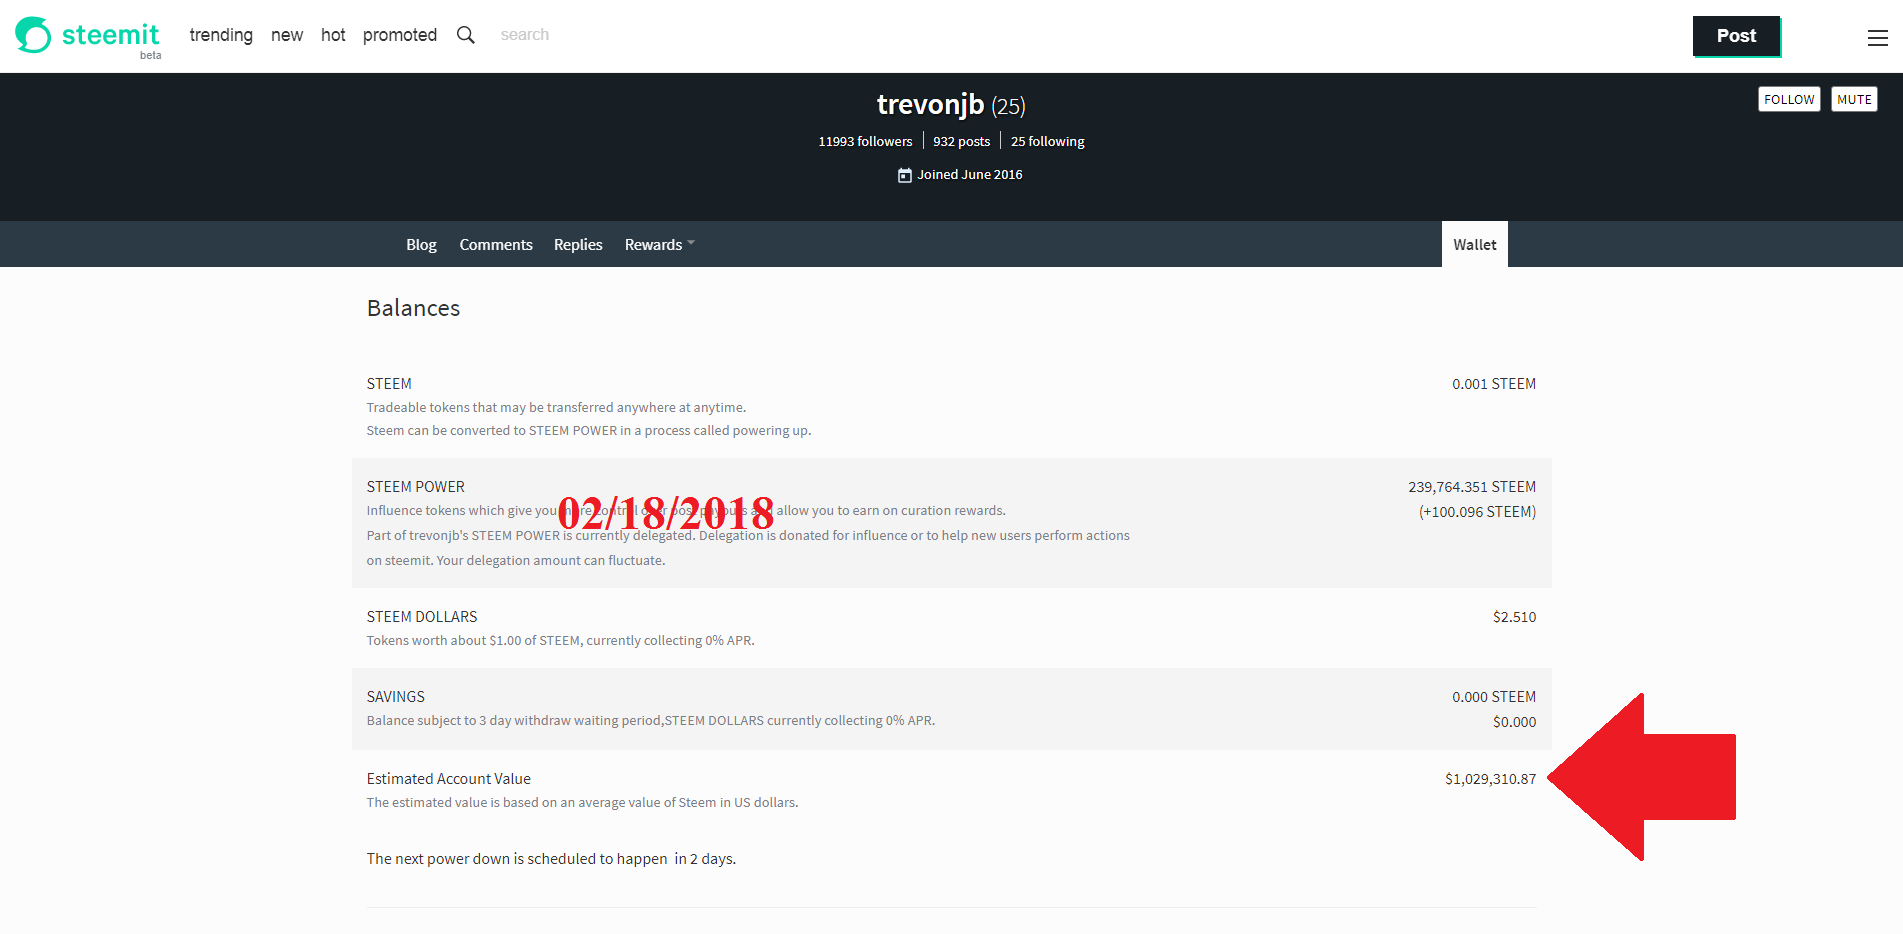Mute this user with the MUTE button

[1854, 99]
